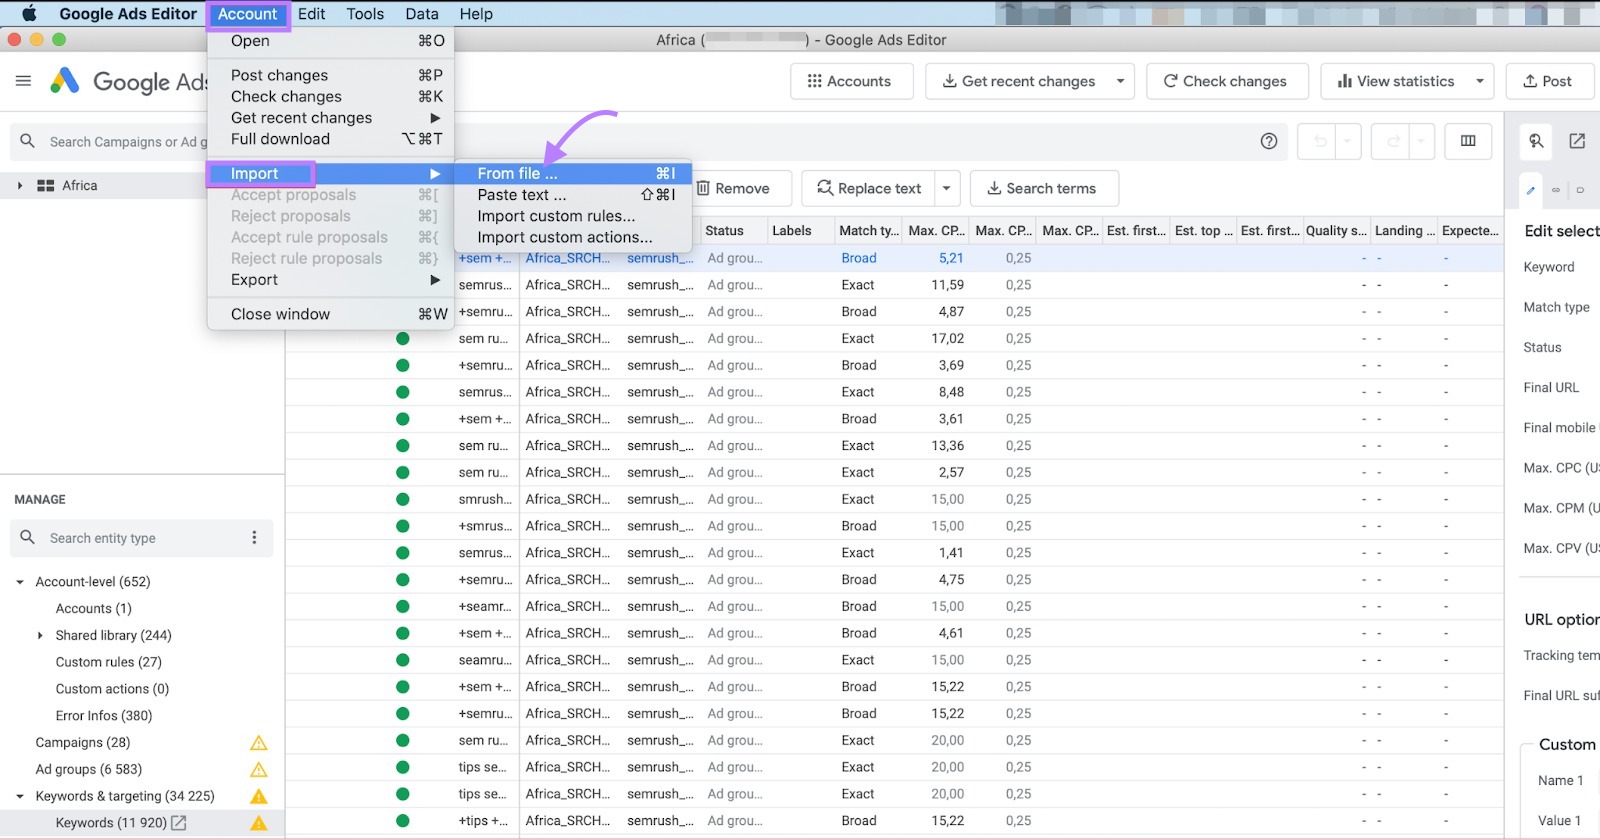Screen dimensions: 1600x839
Task: Open the Help menu
Action: (x=476, y=14)
